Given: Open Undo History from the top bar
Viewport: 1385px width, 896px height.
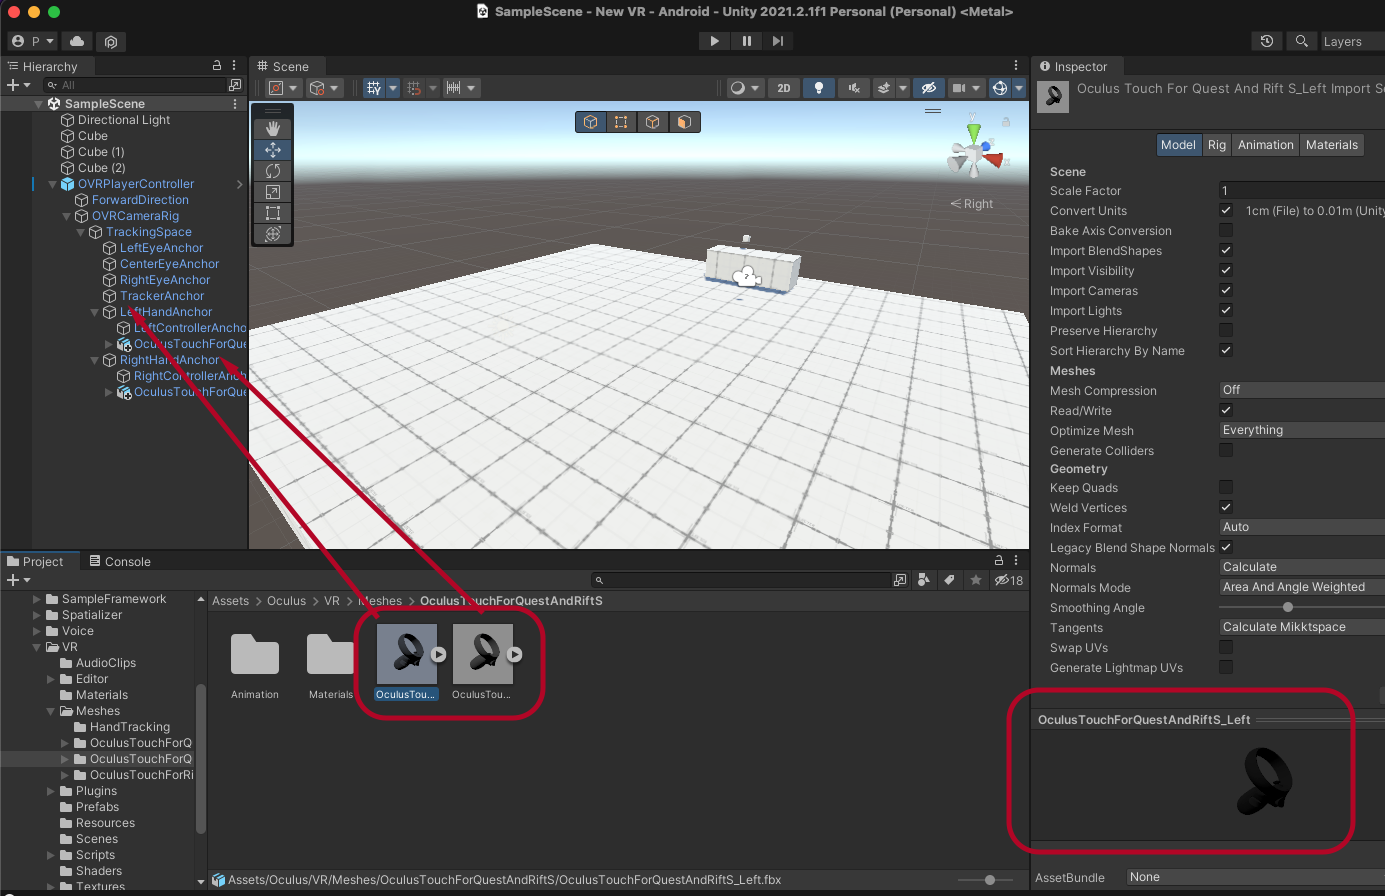Looking at the screenshot, I should (1267, 41).
